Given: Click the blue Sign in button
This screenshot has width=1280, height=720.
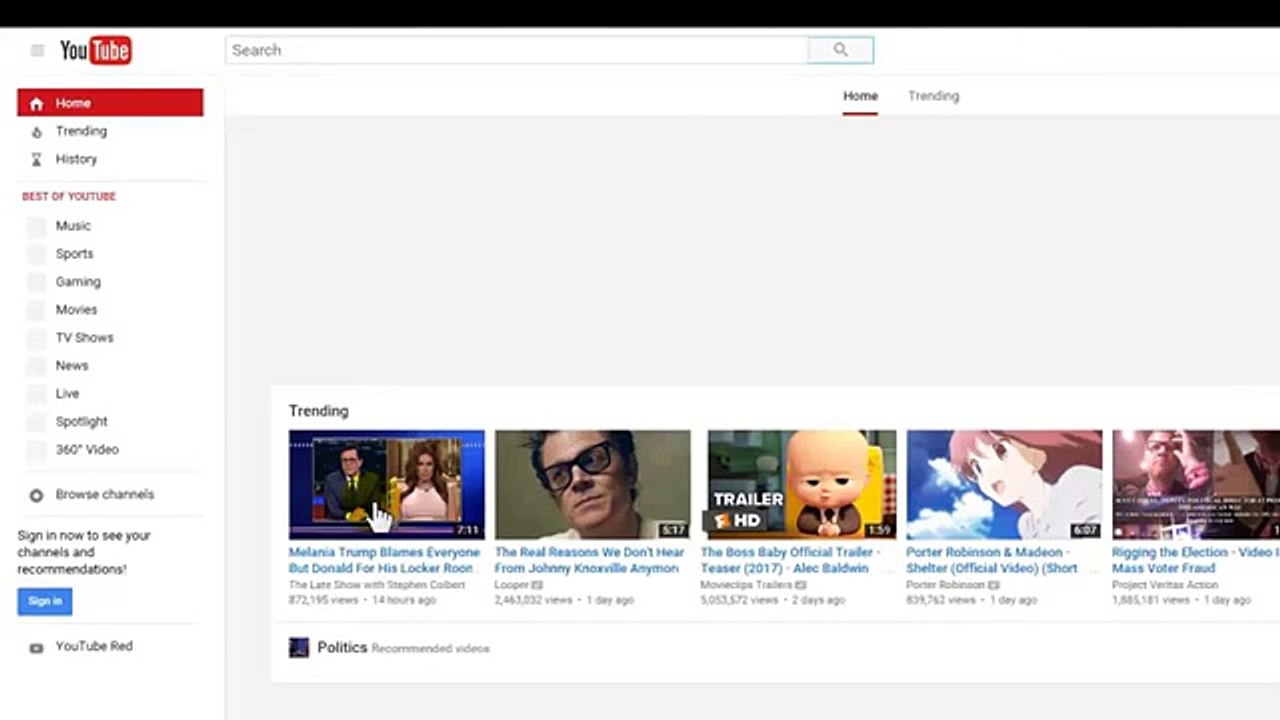Looking at the screenshot, I should point(45,601).
